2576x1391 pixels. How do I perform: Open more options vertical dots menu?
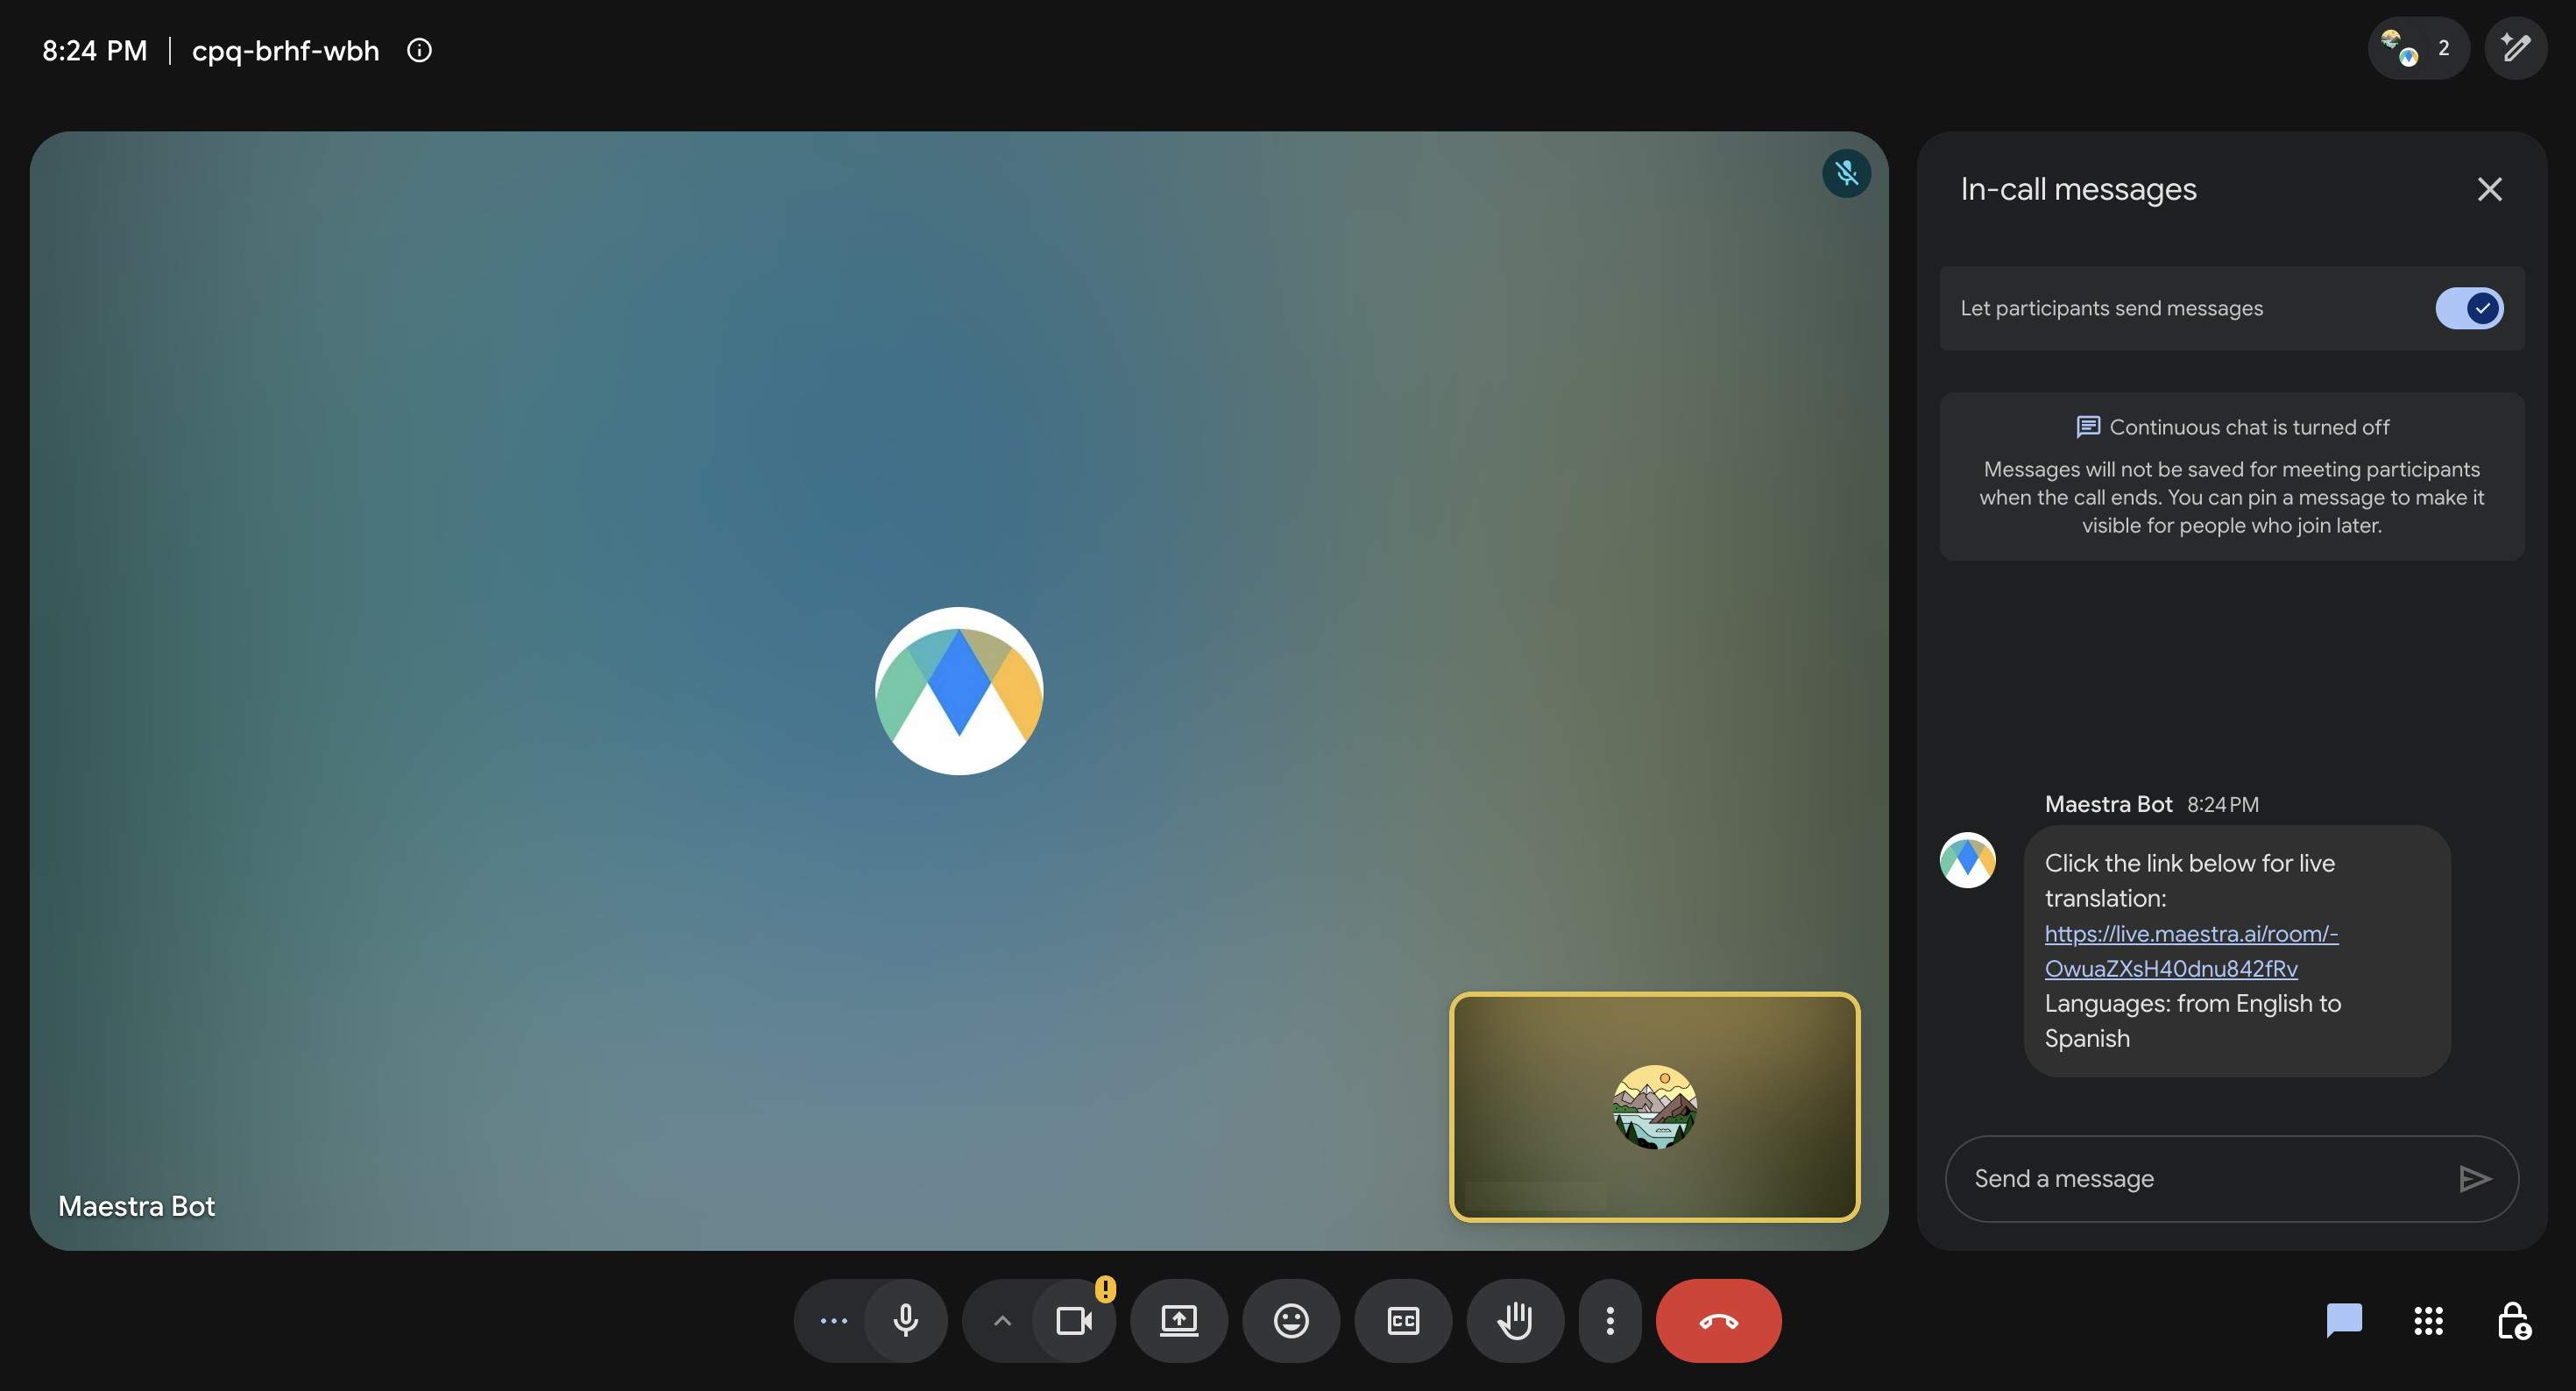coord(1610,1321)
